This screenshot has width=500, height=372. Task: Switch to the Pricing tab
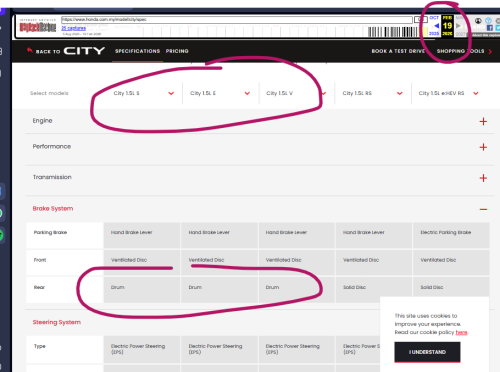177,51
